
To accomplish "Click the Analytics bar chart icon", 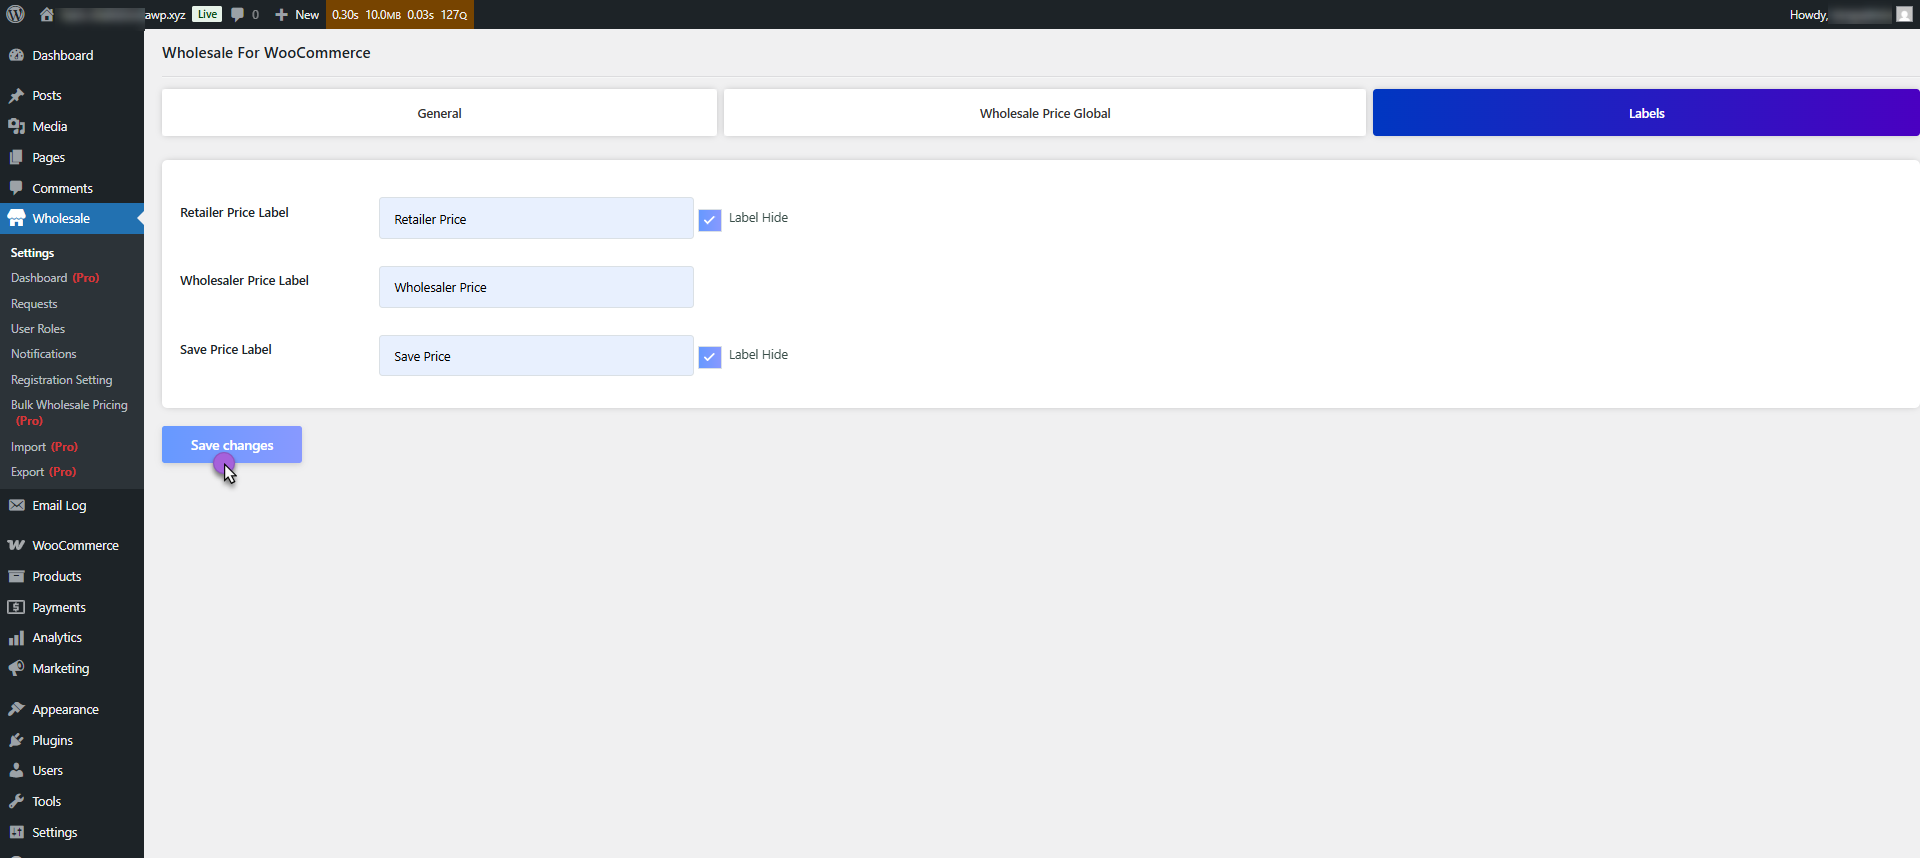I will pyautogui.click(x=16, y=638).
